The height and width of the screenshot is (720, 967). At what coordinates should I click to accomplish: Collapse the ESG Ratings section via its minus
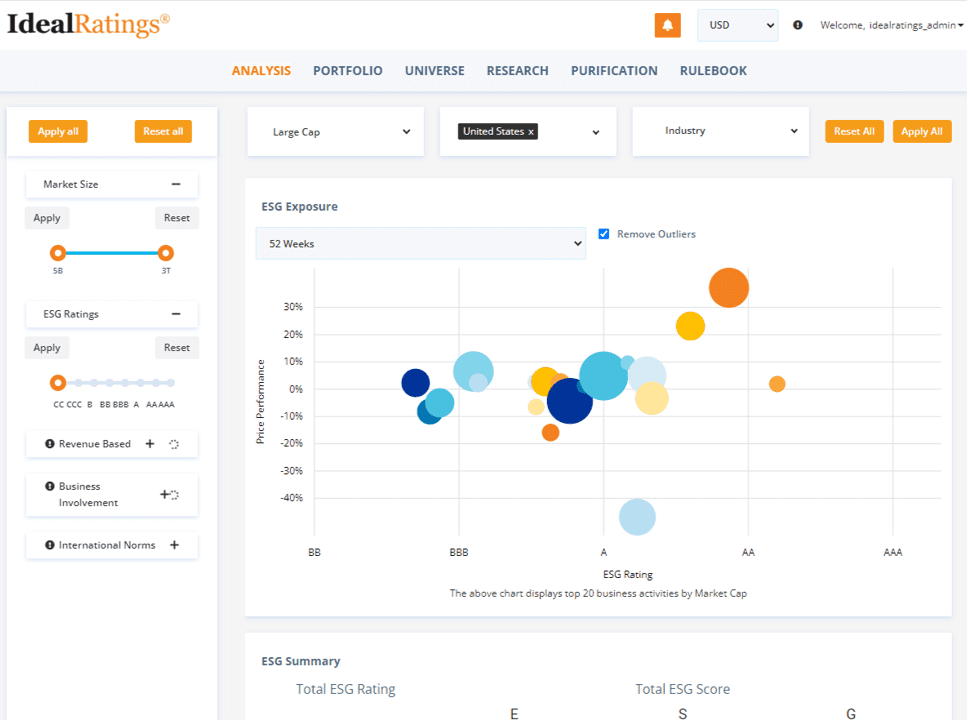(176, 314)
